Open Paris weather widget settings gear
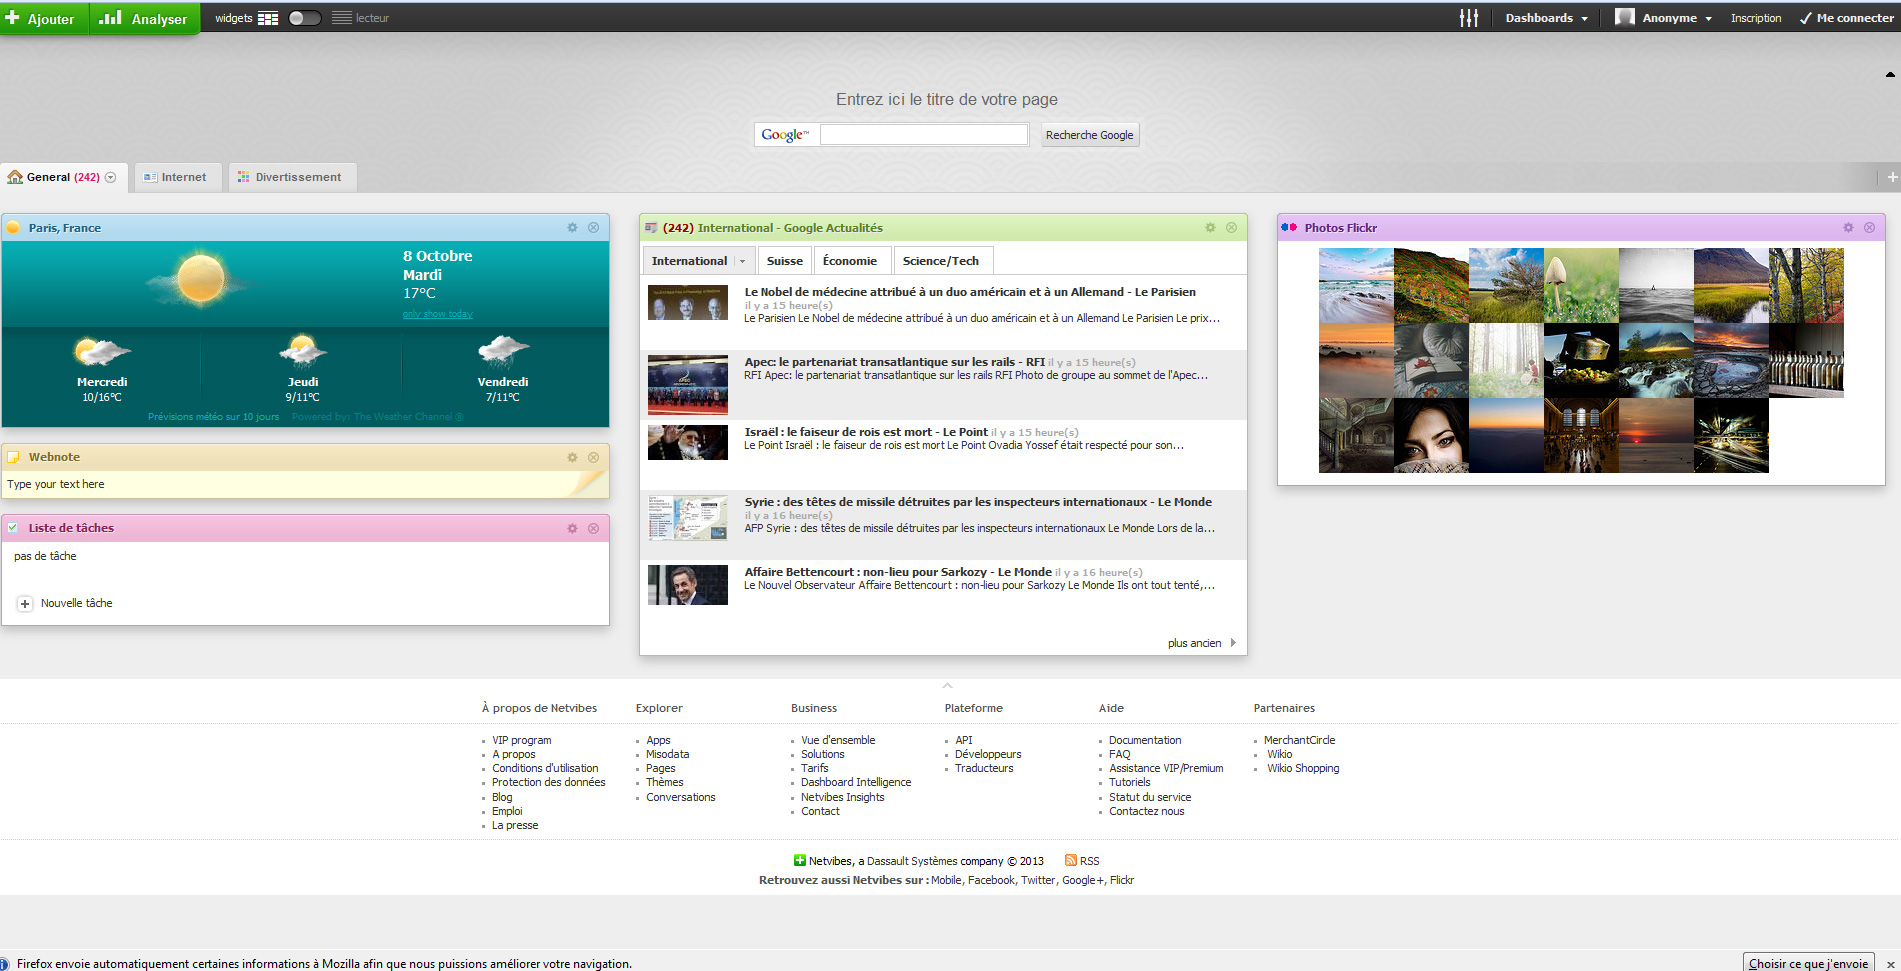This screenshot has height=971, width=1901. coord(572,228)
